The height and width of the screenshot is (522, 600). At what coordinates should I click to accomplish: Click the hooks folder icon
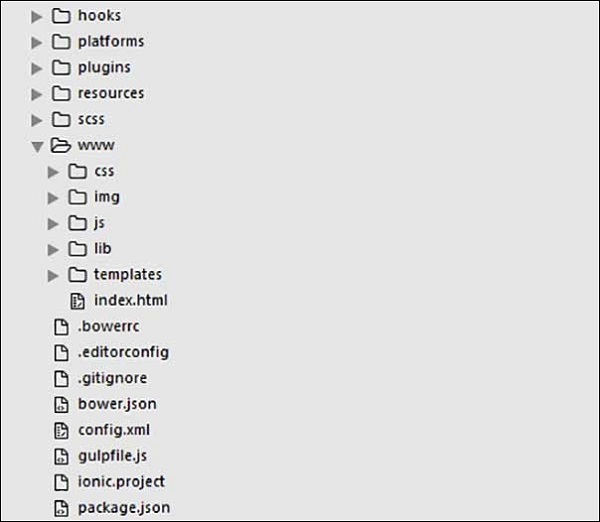pyautogui.click(x=60, y=16)
